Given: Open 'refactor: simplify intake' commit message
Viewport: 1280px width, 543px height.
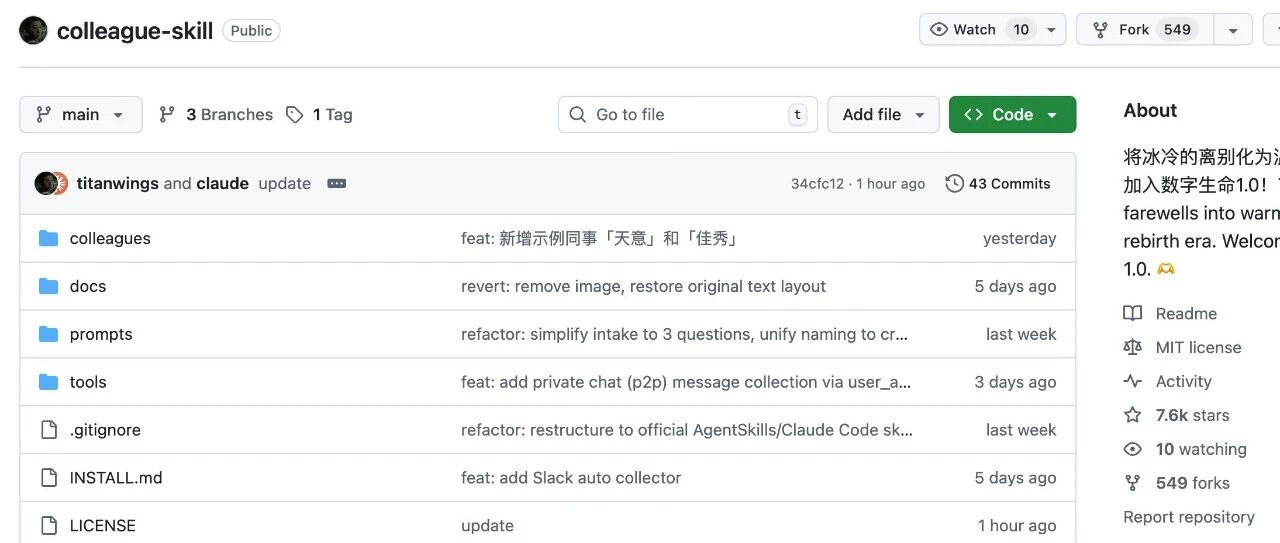Looking at the screenshot, I should (685, 334).
